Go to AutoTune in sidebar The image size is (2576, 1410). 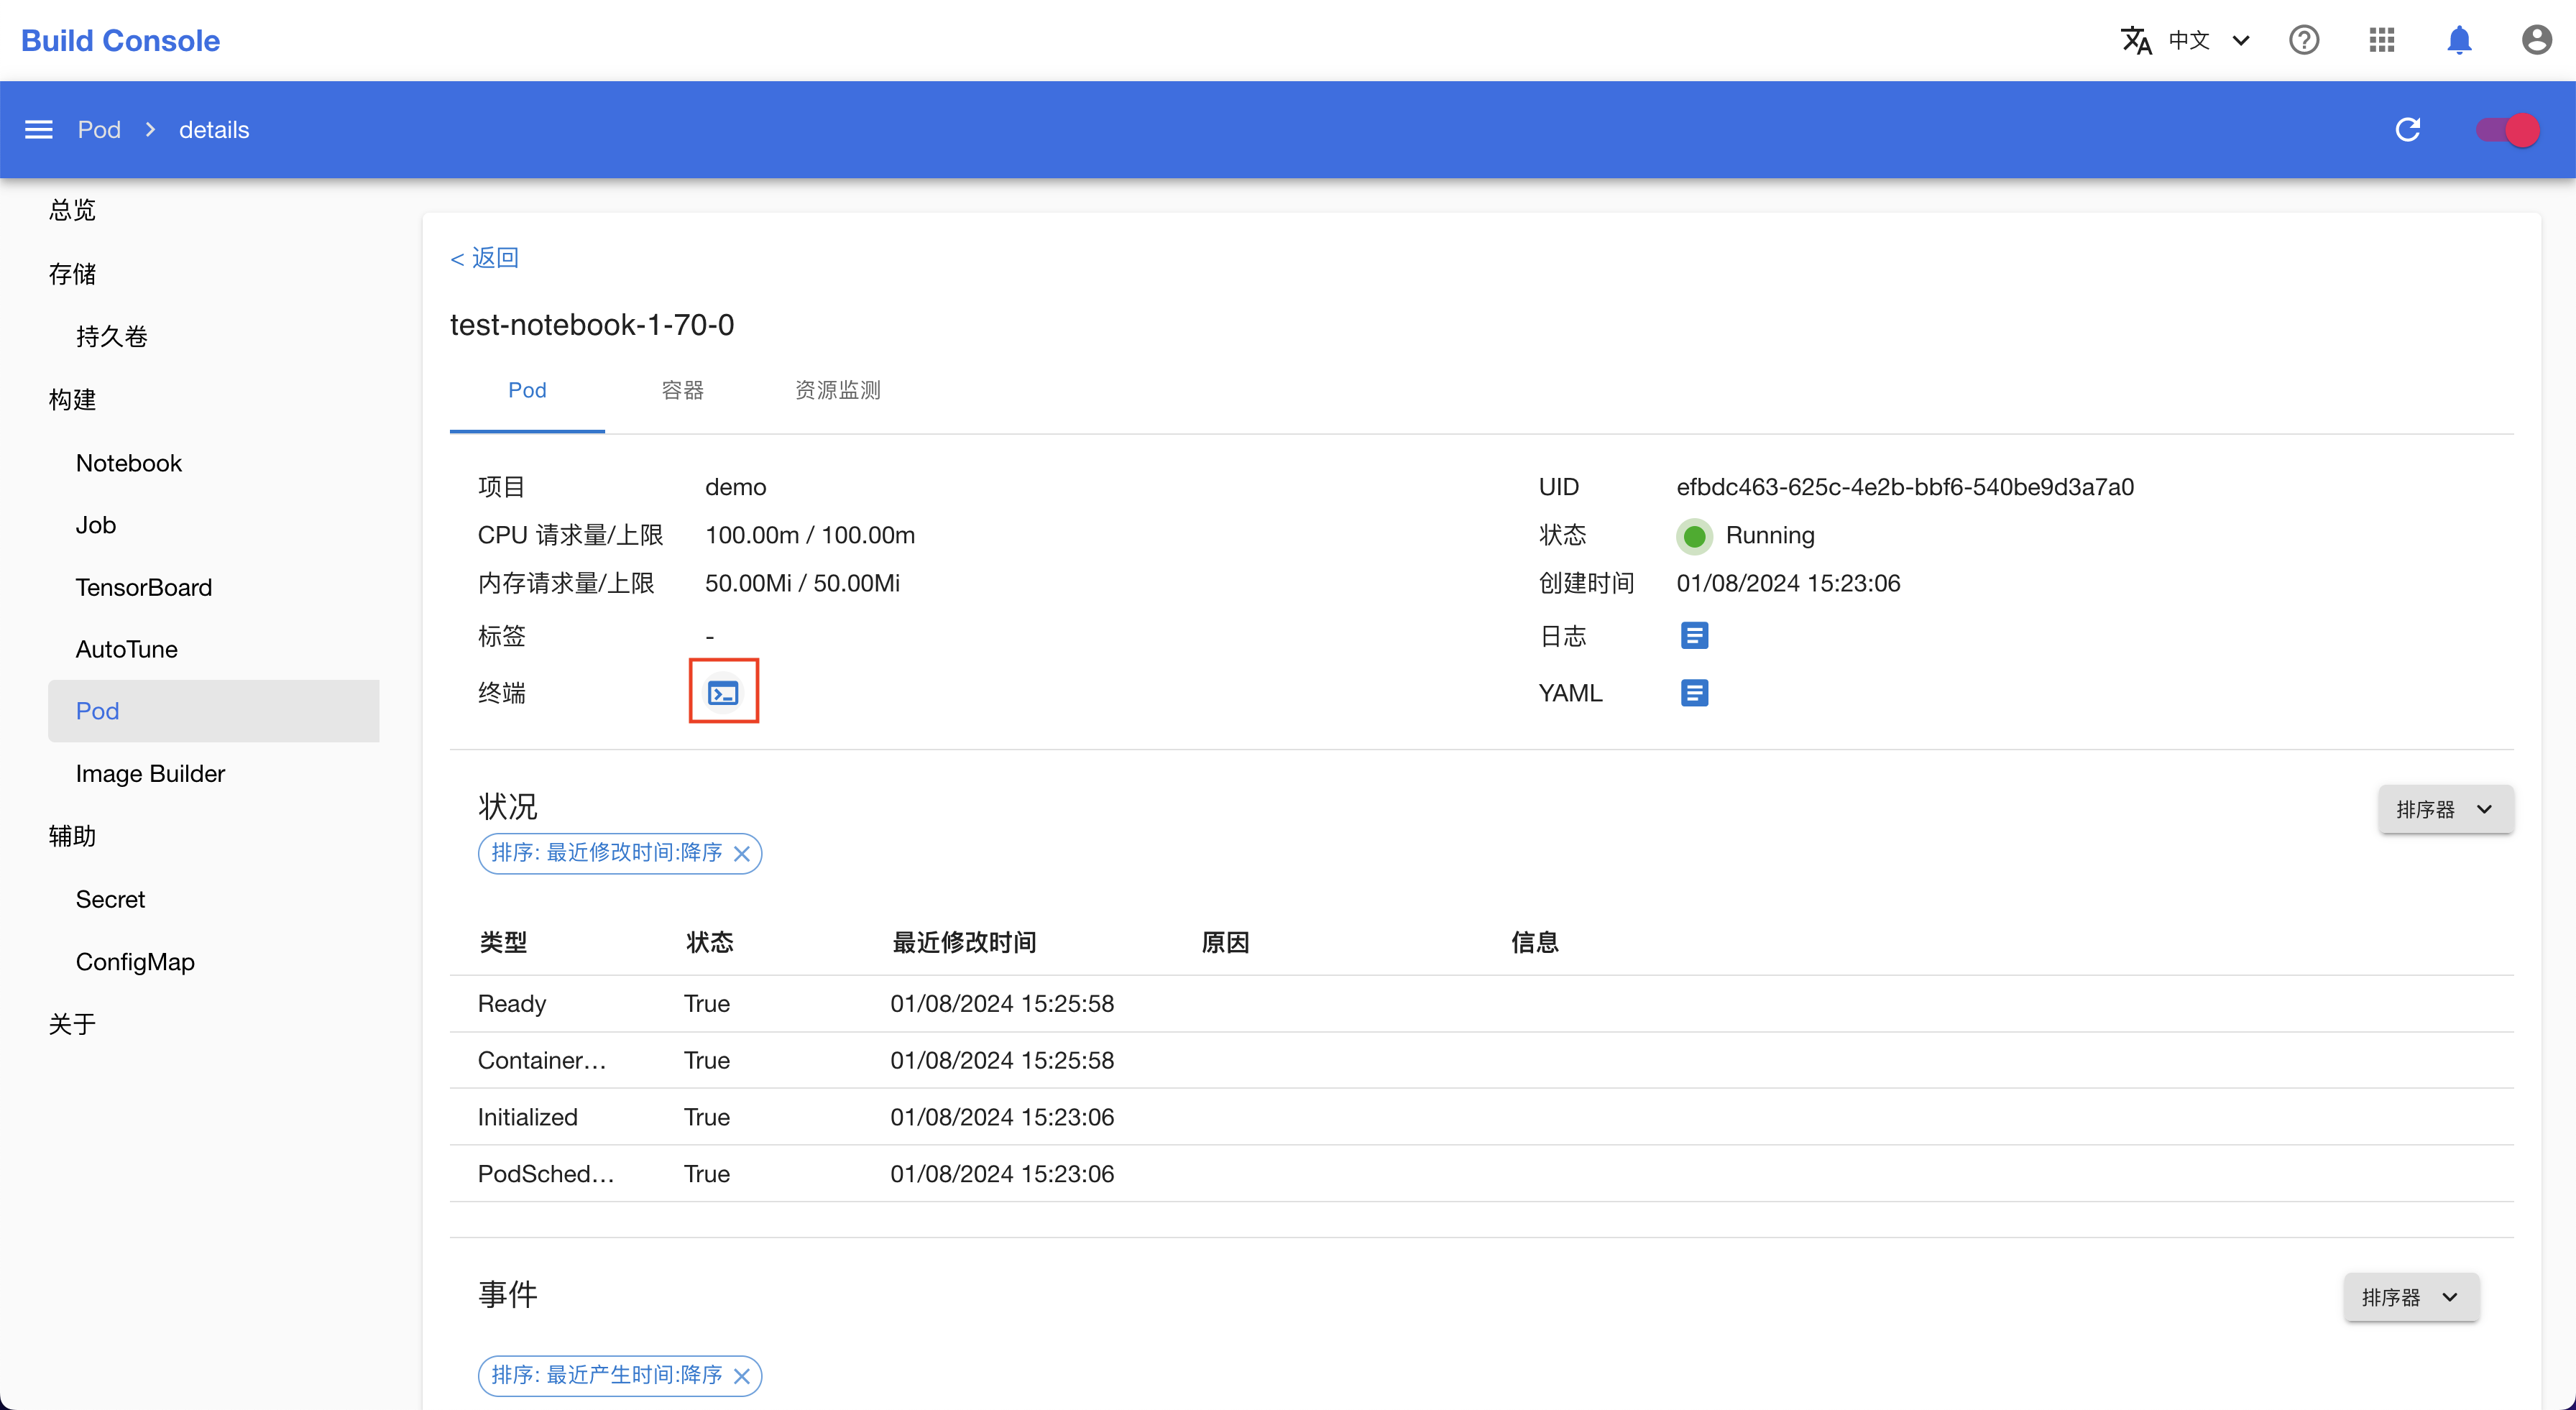coord(127,649)
